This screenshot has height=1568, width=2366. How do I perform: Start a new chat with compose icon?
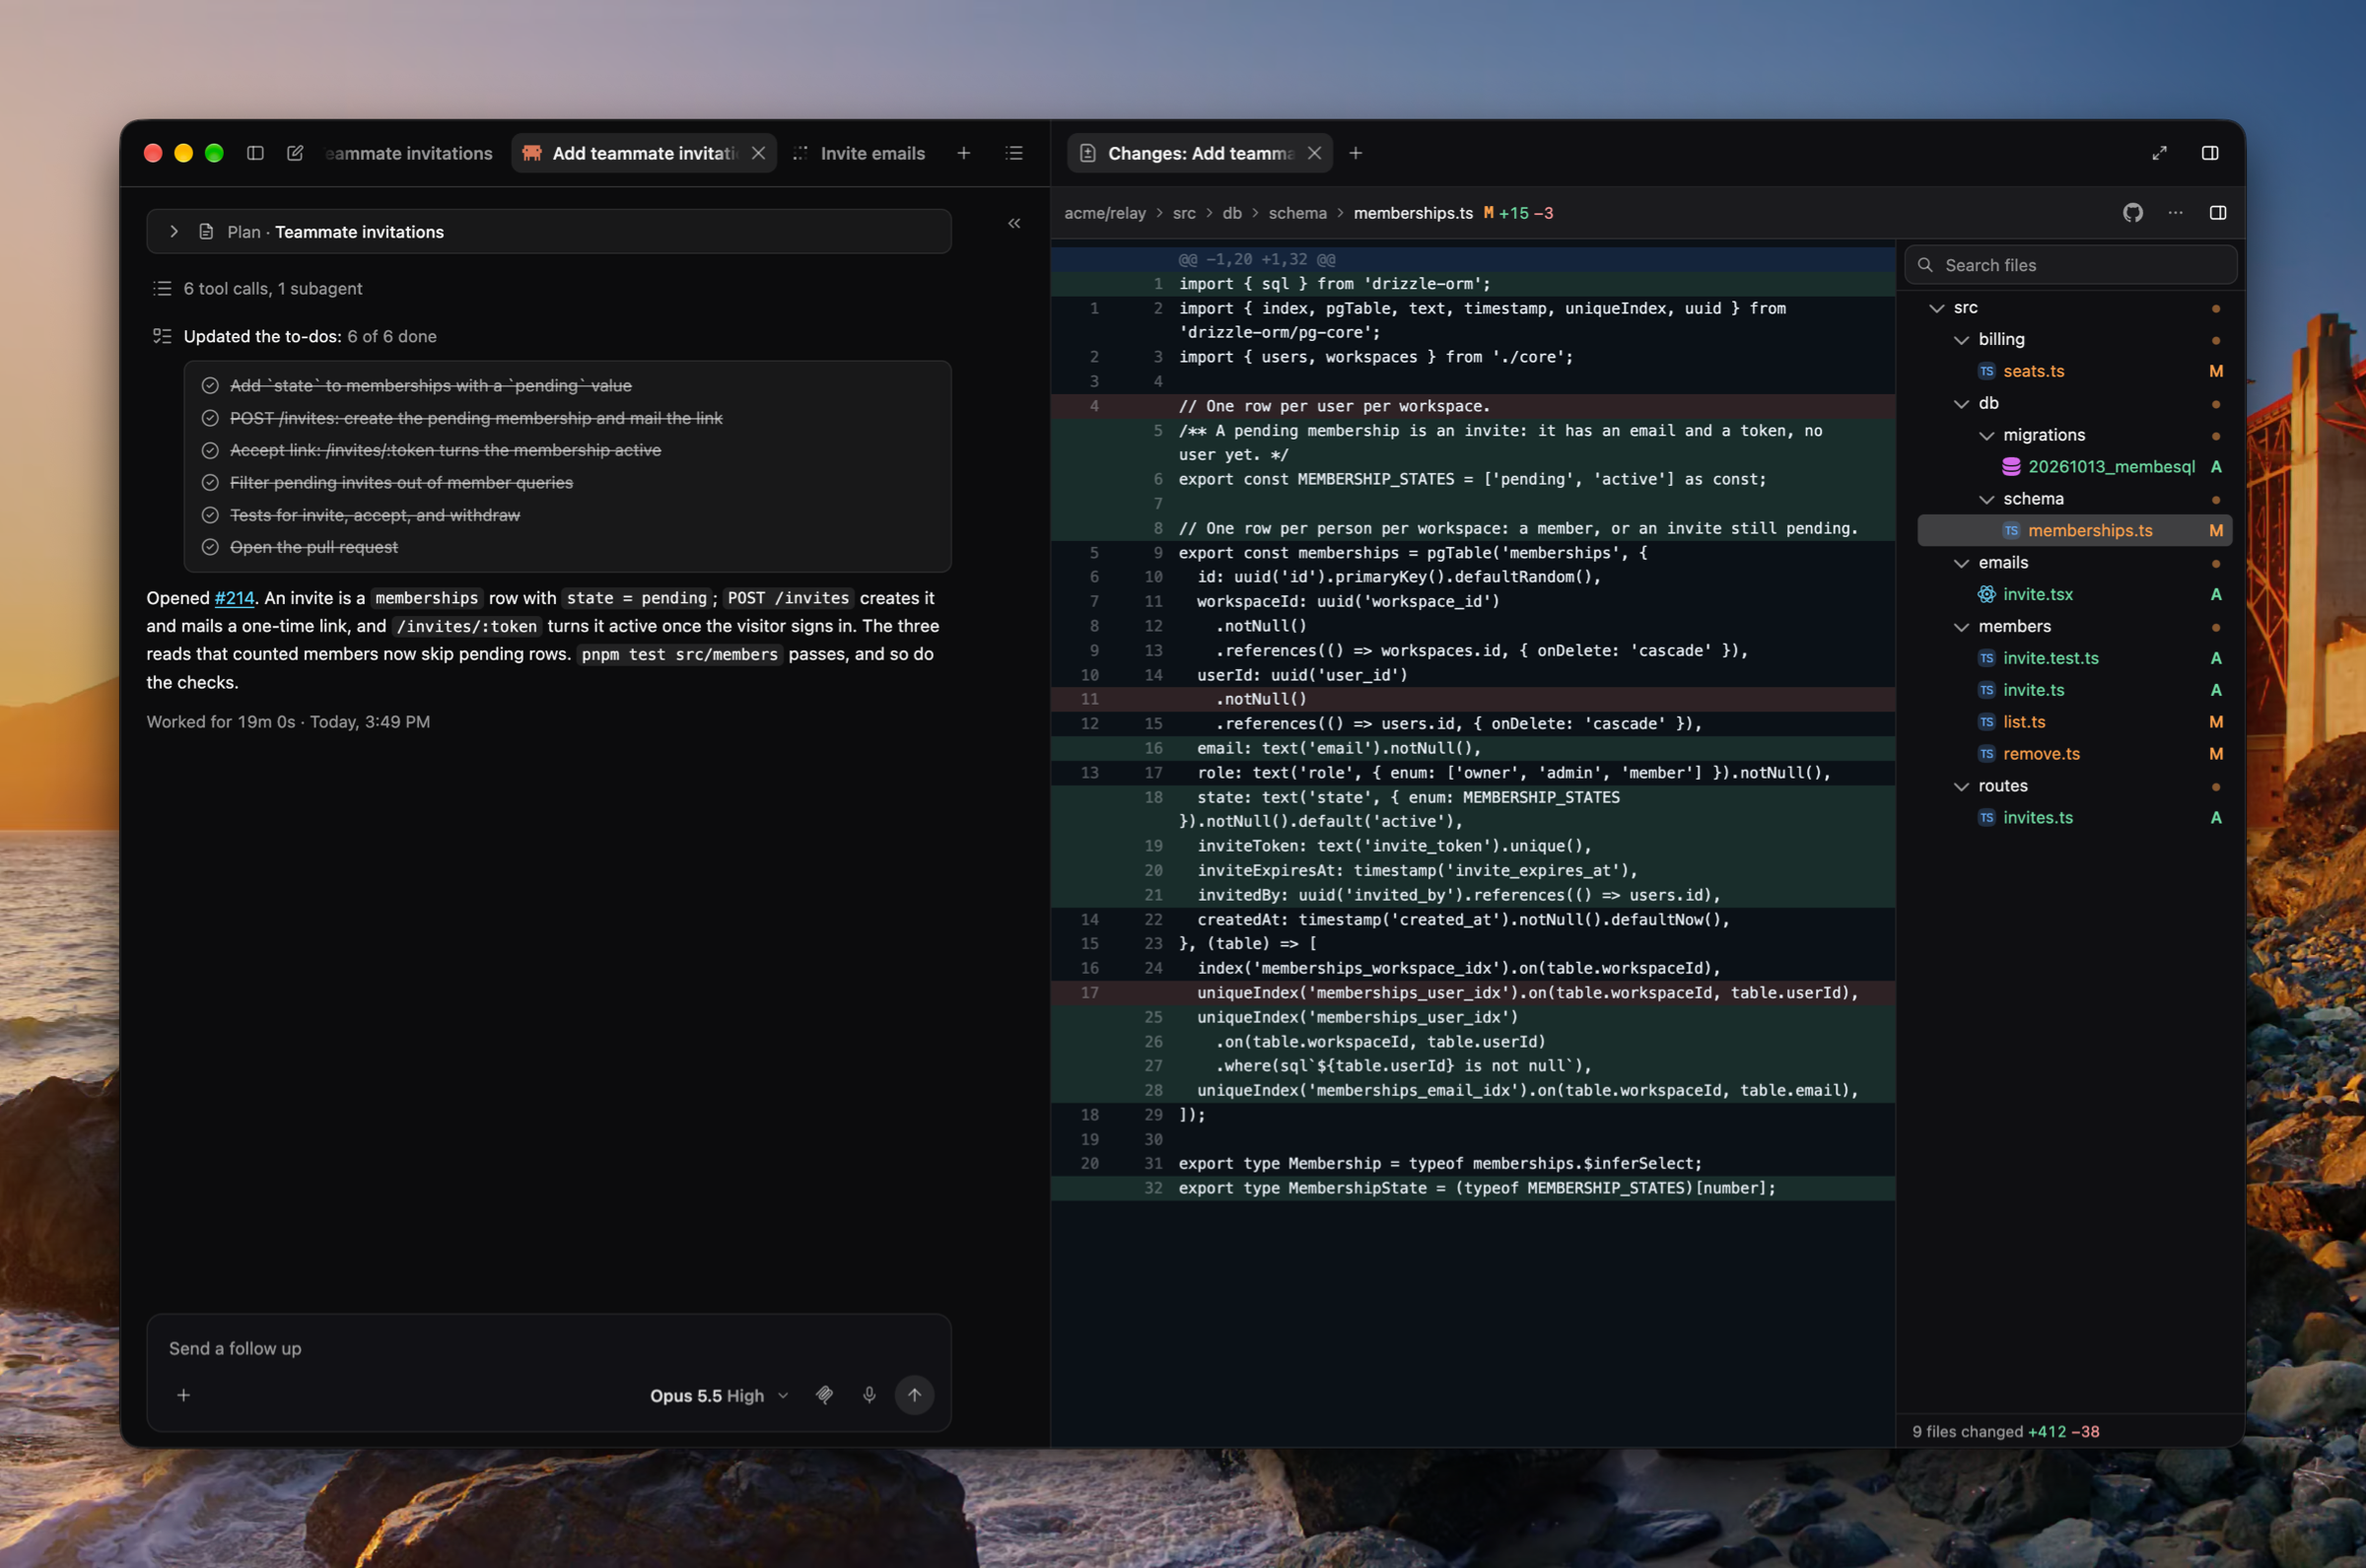point(295,153)
